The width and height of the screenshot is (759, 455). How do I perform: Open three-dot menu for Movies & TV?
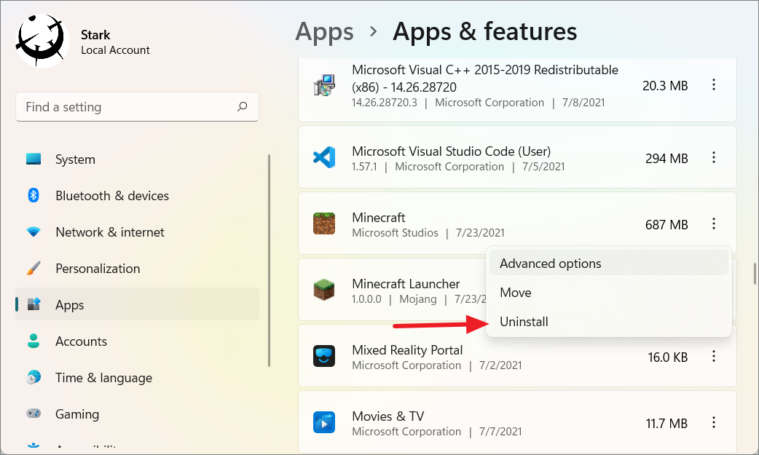(x=713, y=423)
